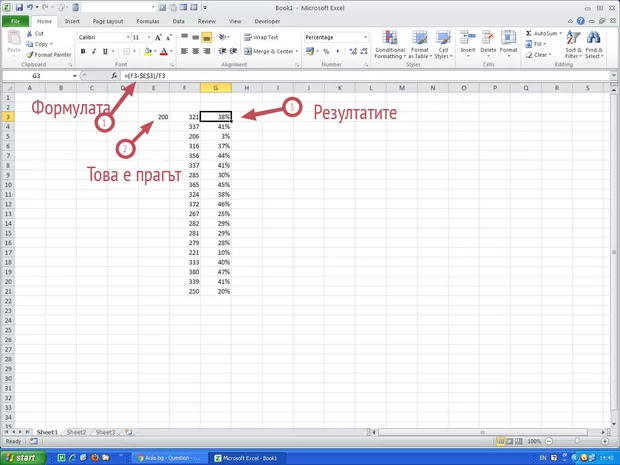Toggle Bold formatting
Screen dimensions: 620x465
pyautogui.click(x=81, y=50)
